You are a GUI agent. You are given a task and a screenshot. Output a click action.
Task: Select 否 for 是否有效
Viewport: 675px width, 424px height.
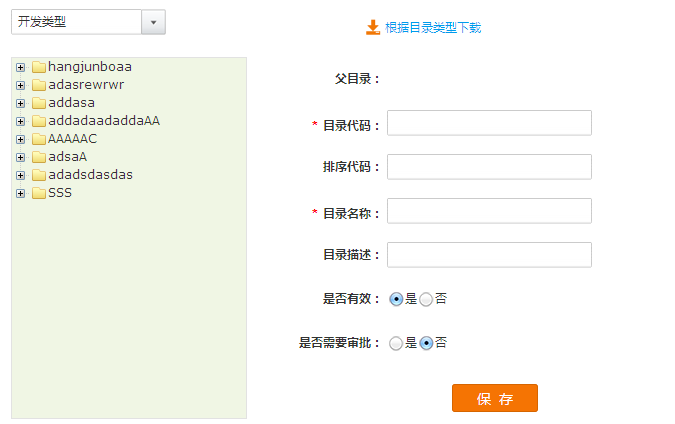pyautogui.click(x=426, y=299)
